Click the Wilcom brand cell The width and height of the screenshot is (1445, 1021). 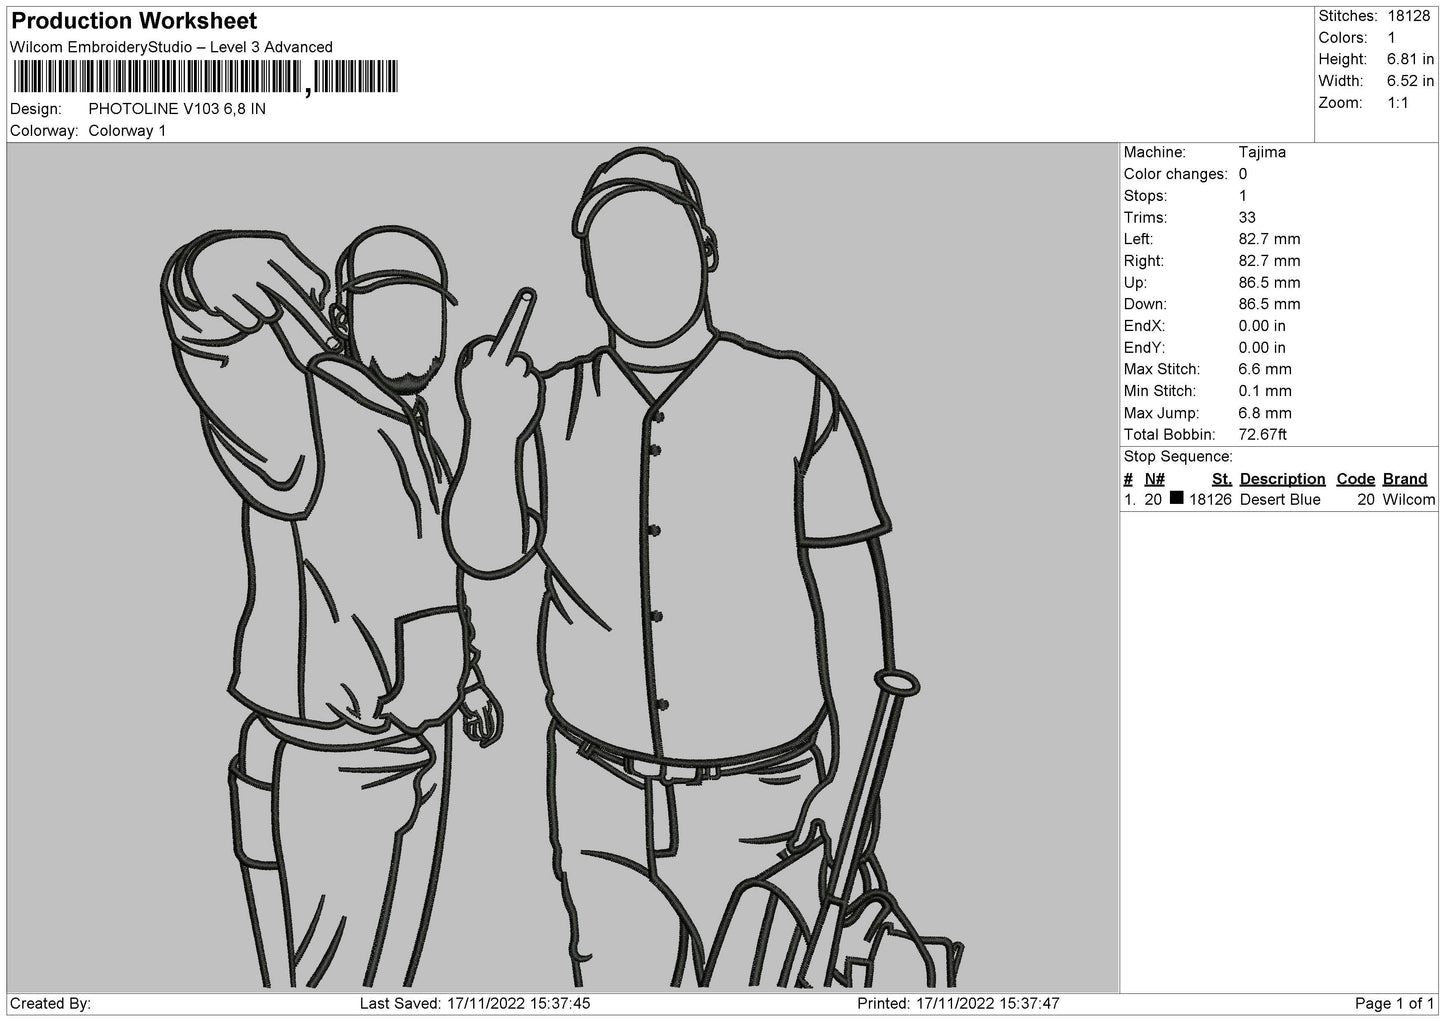[1409, 500]
